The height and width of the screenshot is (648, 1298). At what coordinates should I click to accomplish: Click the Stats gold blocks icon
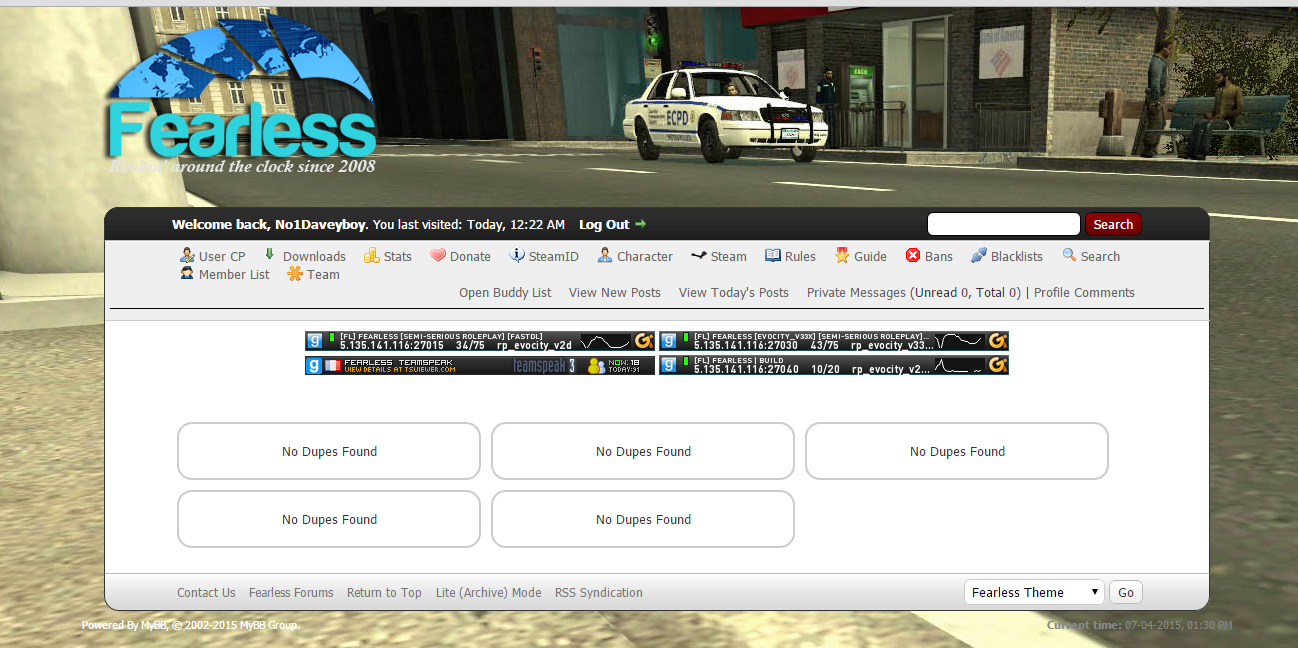372,256
